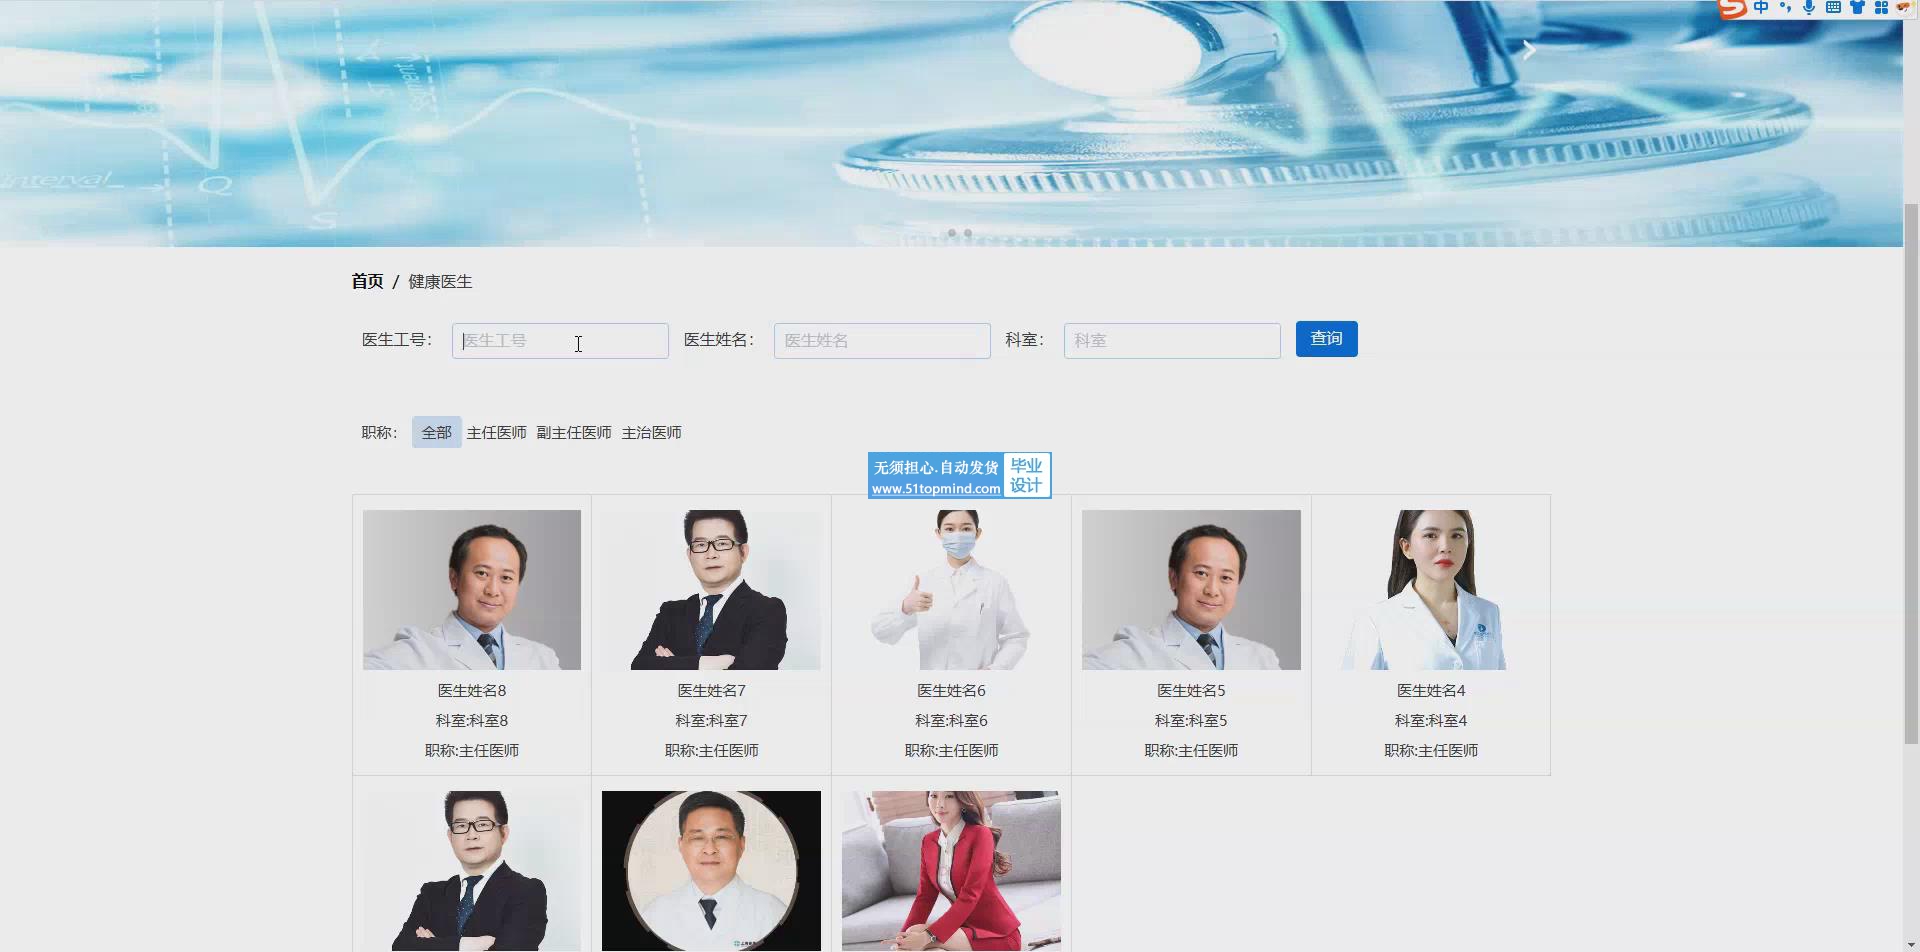The height and width of the screenshot is (952, 1920).
Task: Open the photo of 医生姓名7
Action: 711,590
